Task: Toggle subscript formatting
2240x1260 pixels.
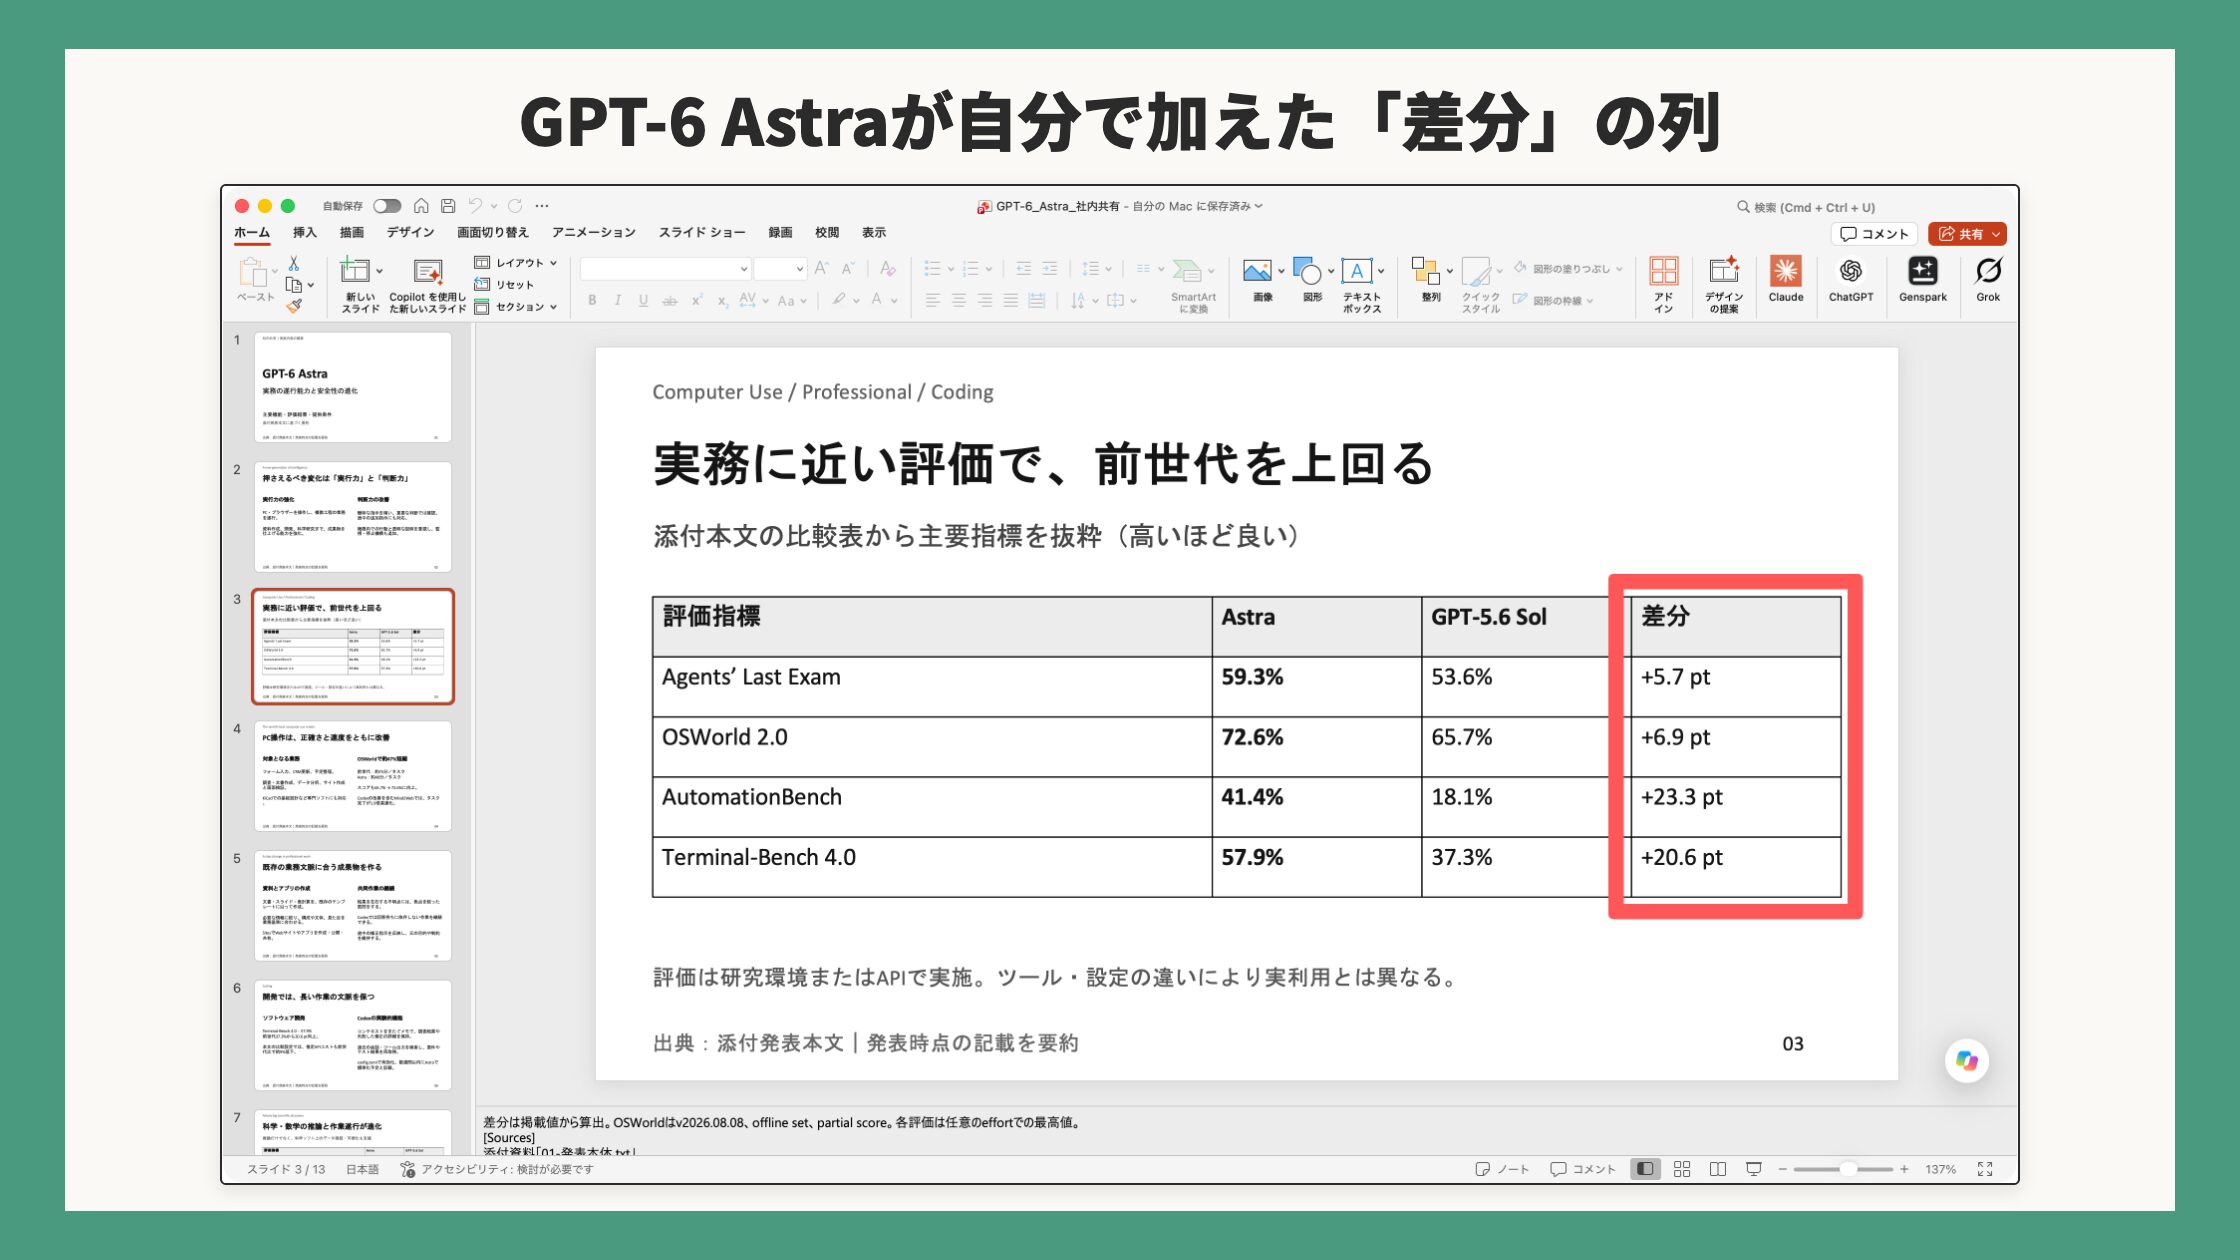Action: pos(723,300)
